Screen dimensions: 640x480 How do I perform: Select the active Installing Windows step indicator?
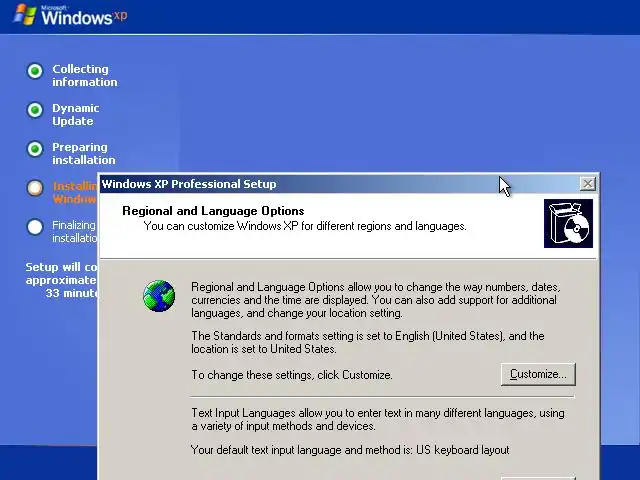click(x=35, y=188)
